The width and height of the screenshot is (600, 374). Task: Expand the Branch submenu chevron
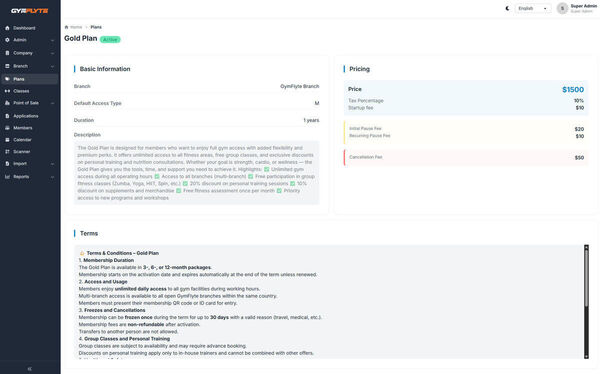[52, 66]
